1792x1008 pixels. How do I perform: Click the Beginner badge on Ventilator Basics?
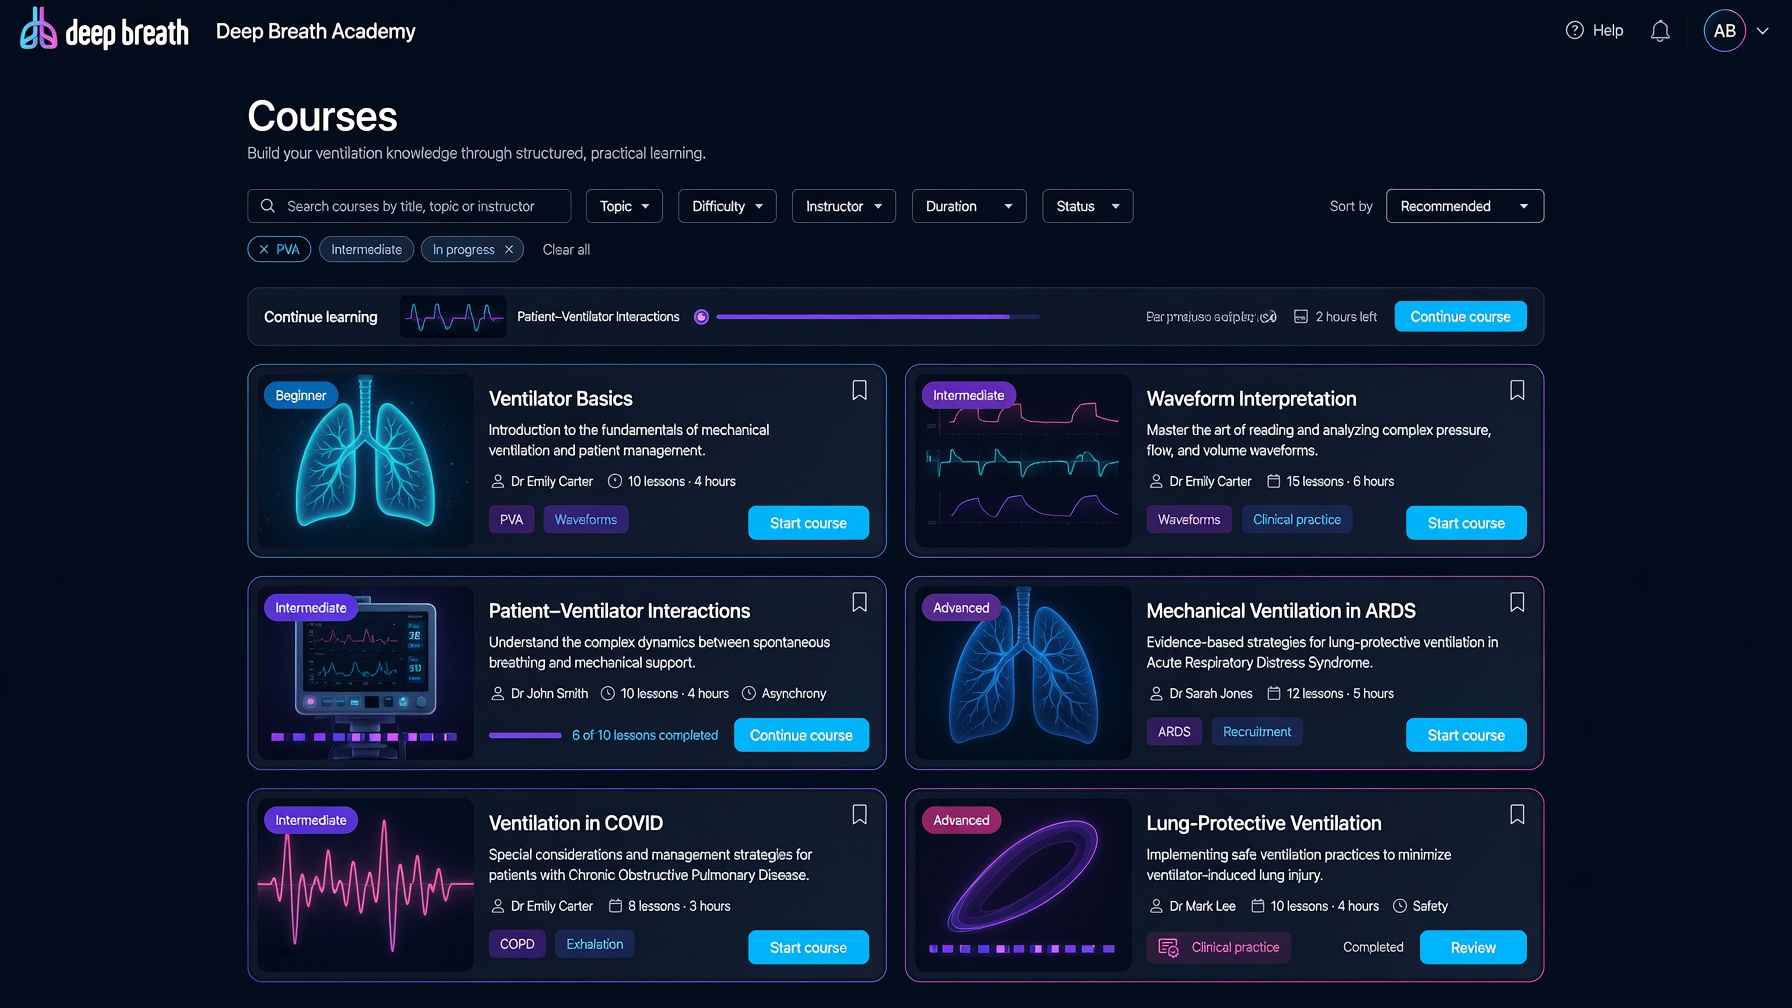pos(300,396)
